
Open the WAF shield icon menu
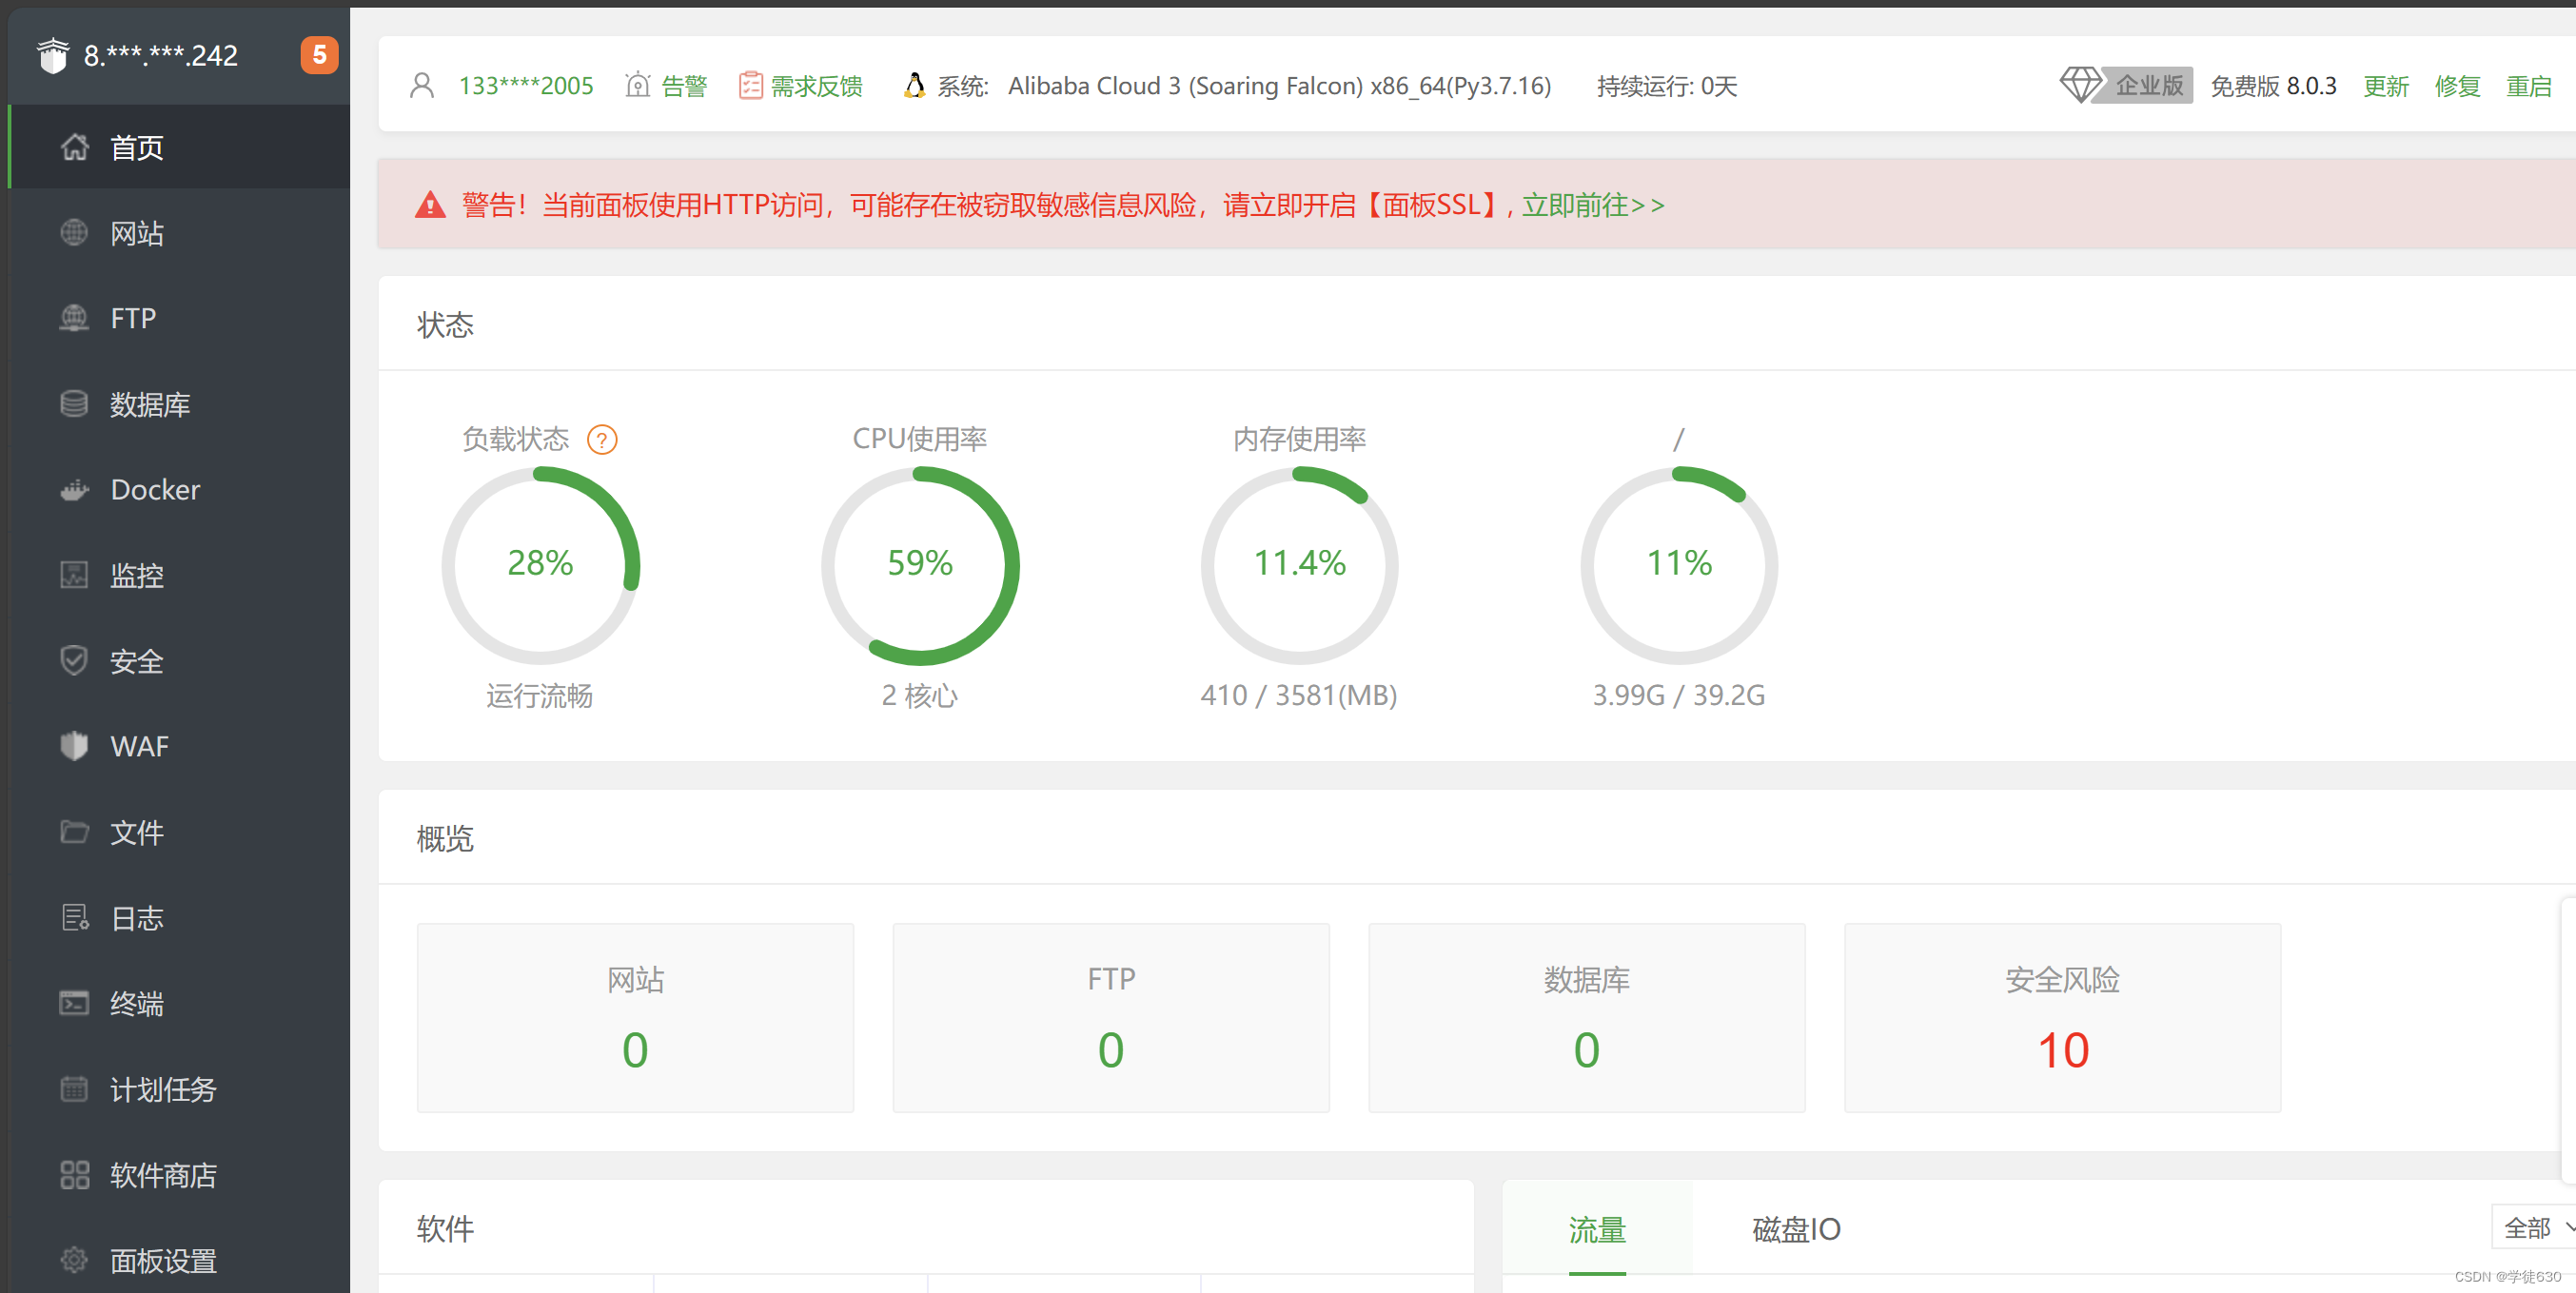pyautogui.click(x=74, y=746)
